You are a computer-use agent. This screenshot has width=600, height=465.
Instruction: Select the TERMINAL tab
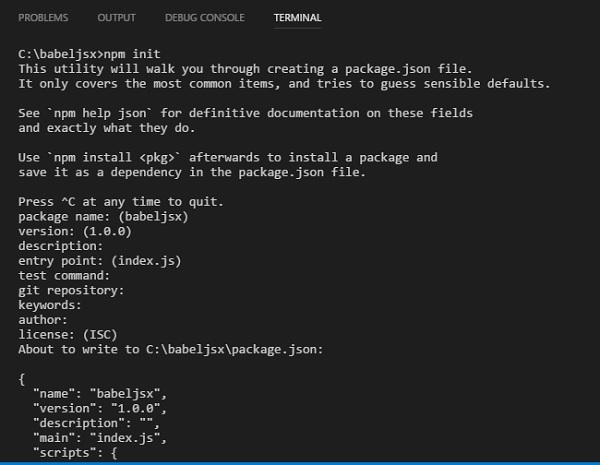click(297, 19)
